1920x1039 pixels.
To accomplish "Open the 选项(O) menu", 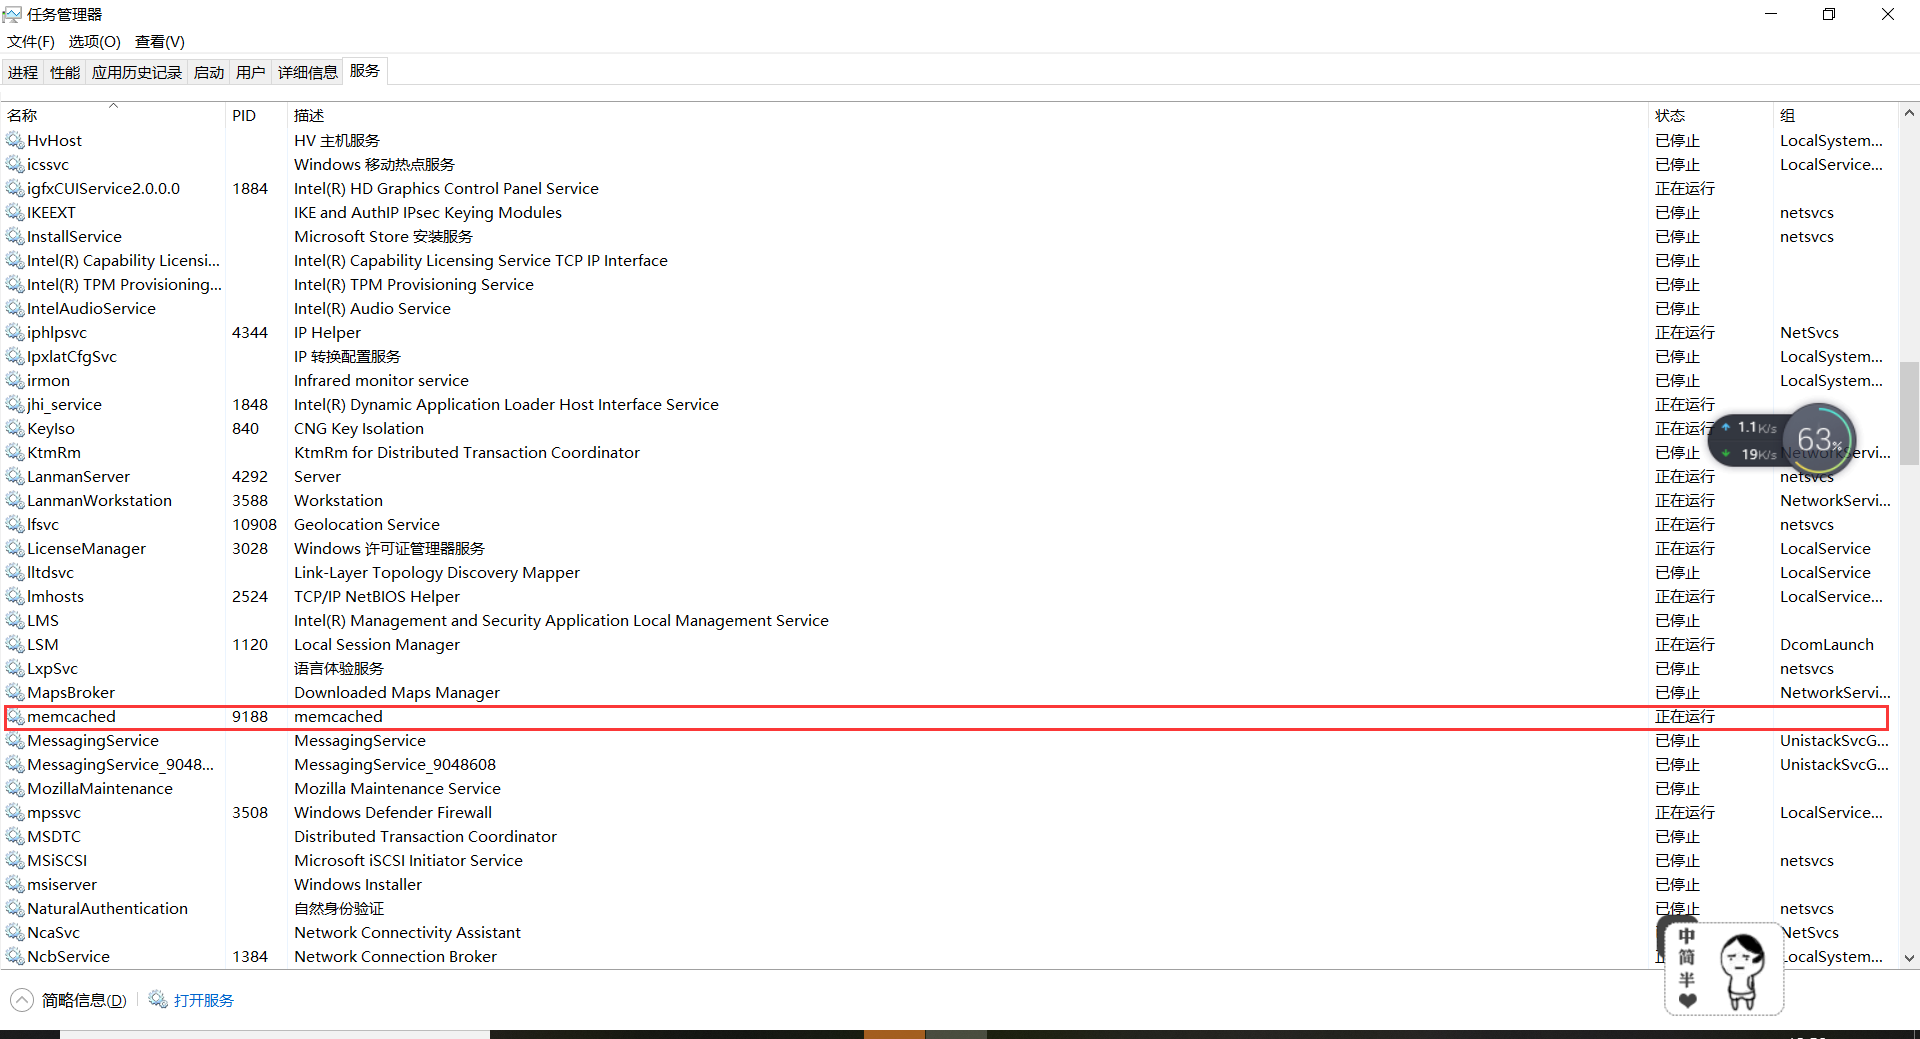I will click(93, 42).
